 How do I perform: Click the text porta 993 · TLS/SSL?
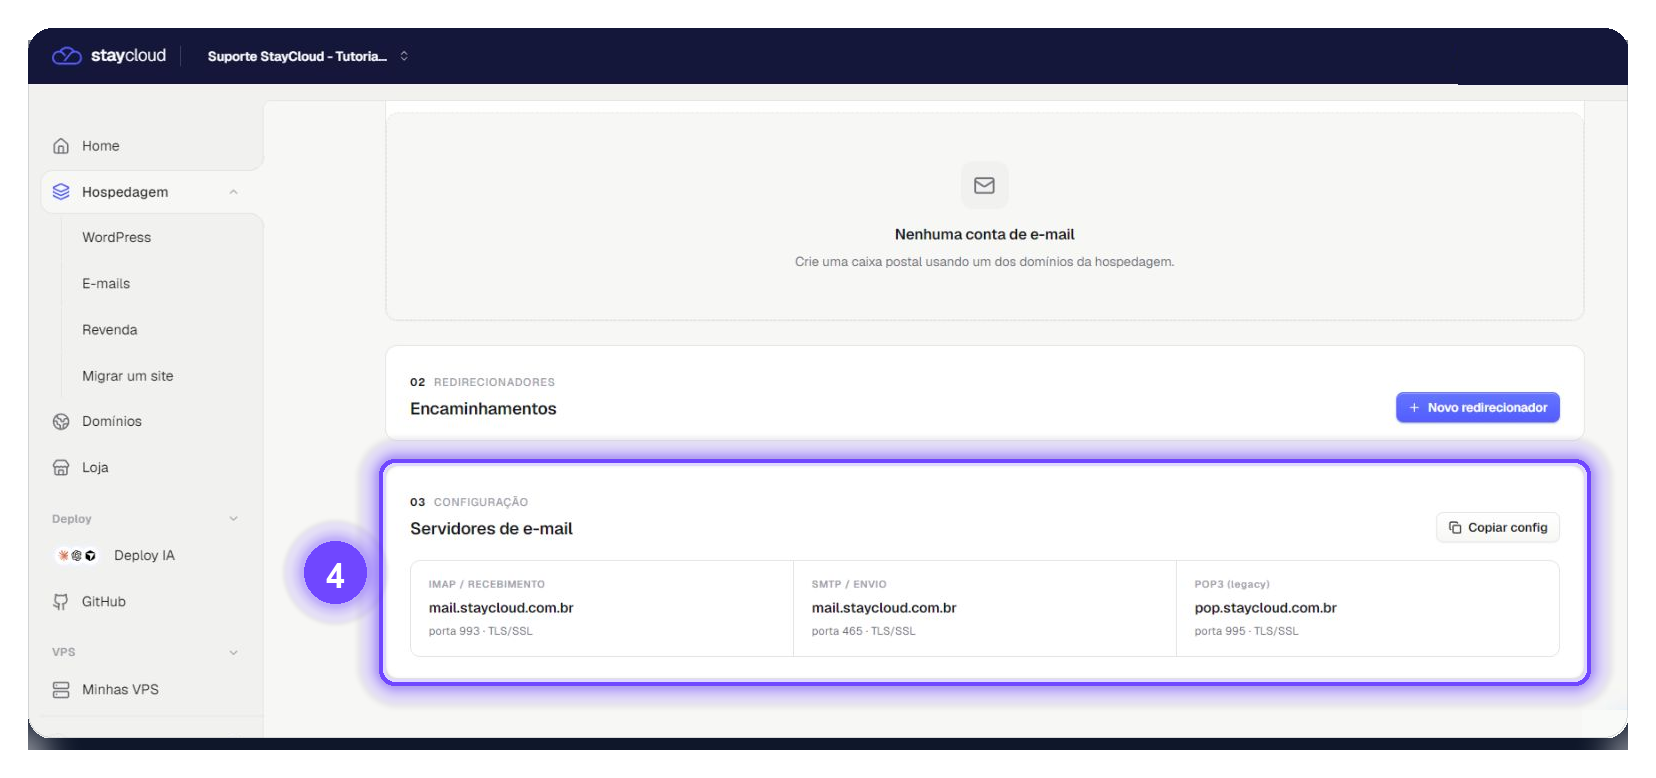click(481, 631)
